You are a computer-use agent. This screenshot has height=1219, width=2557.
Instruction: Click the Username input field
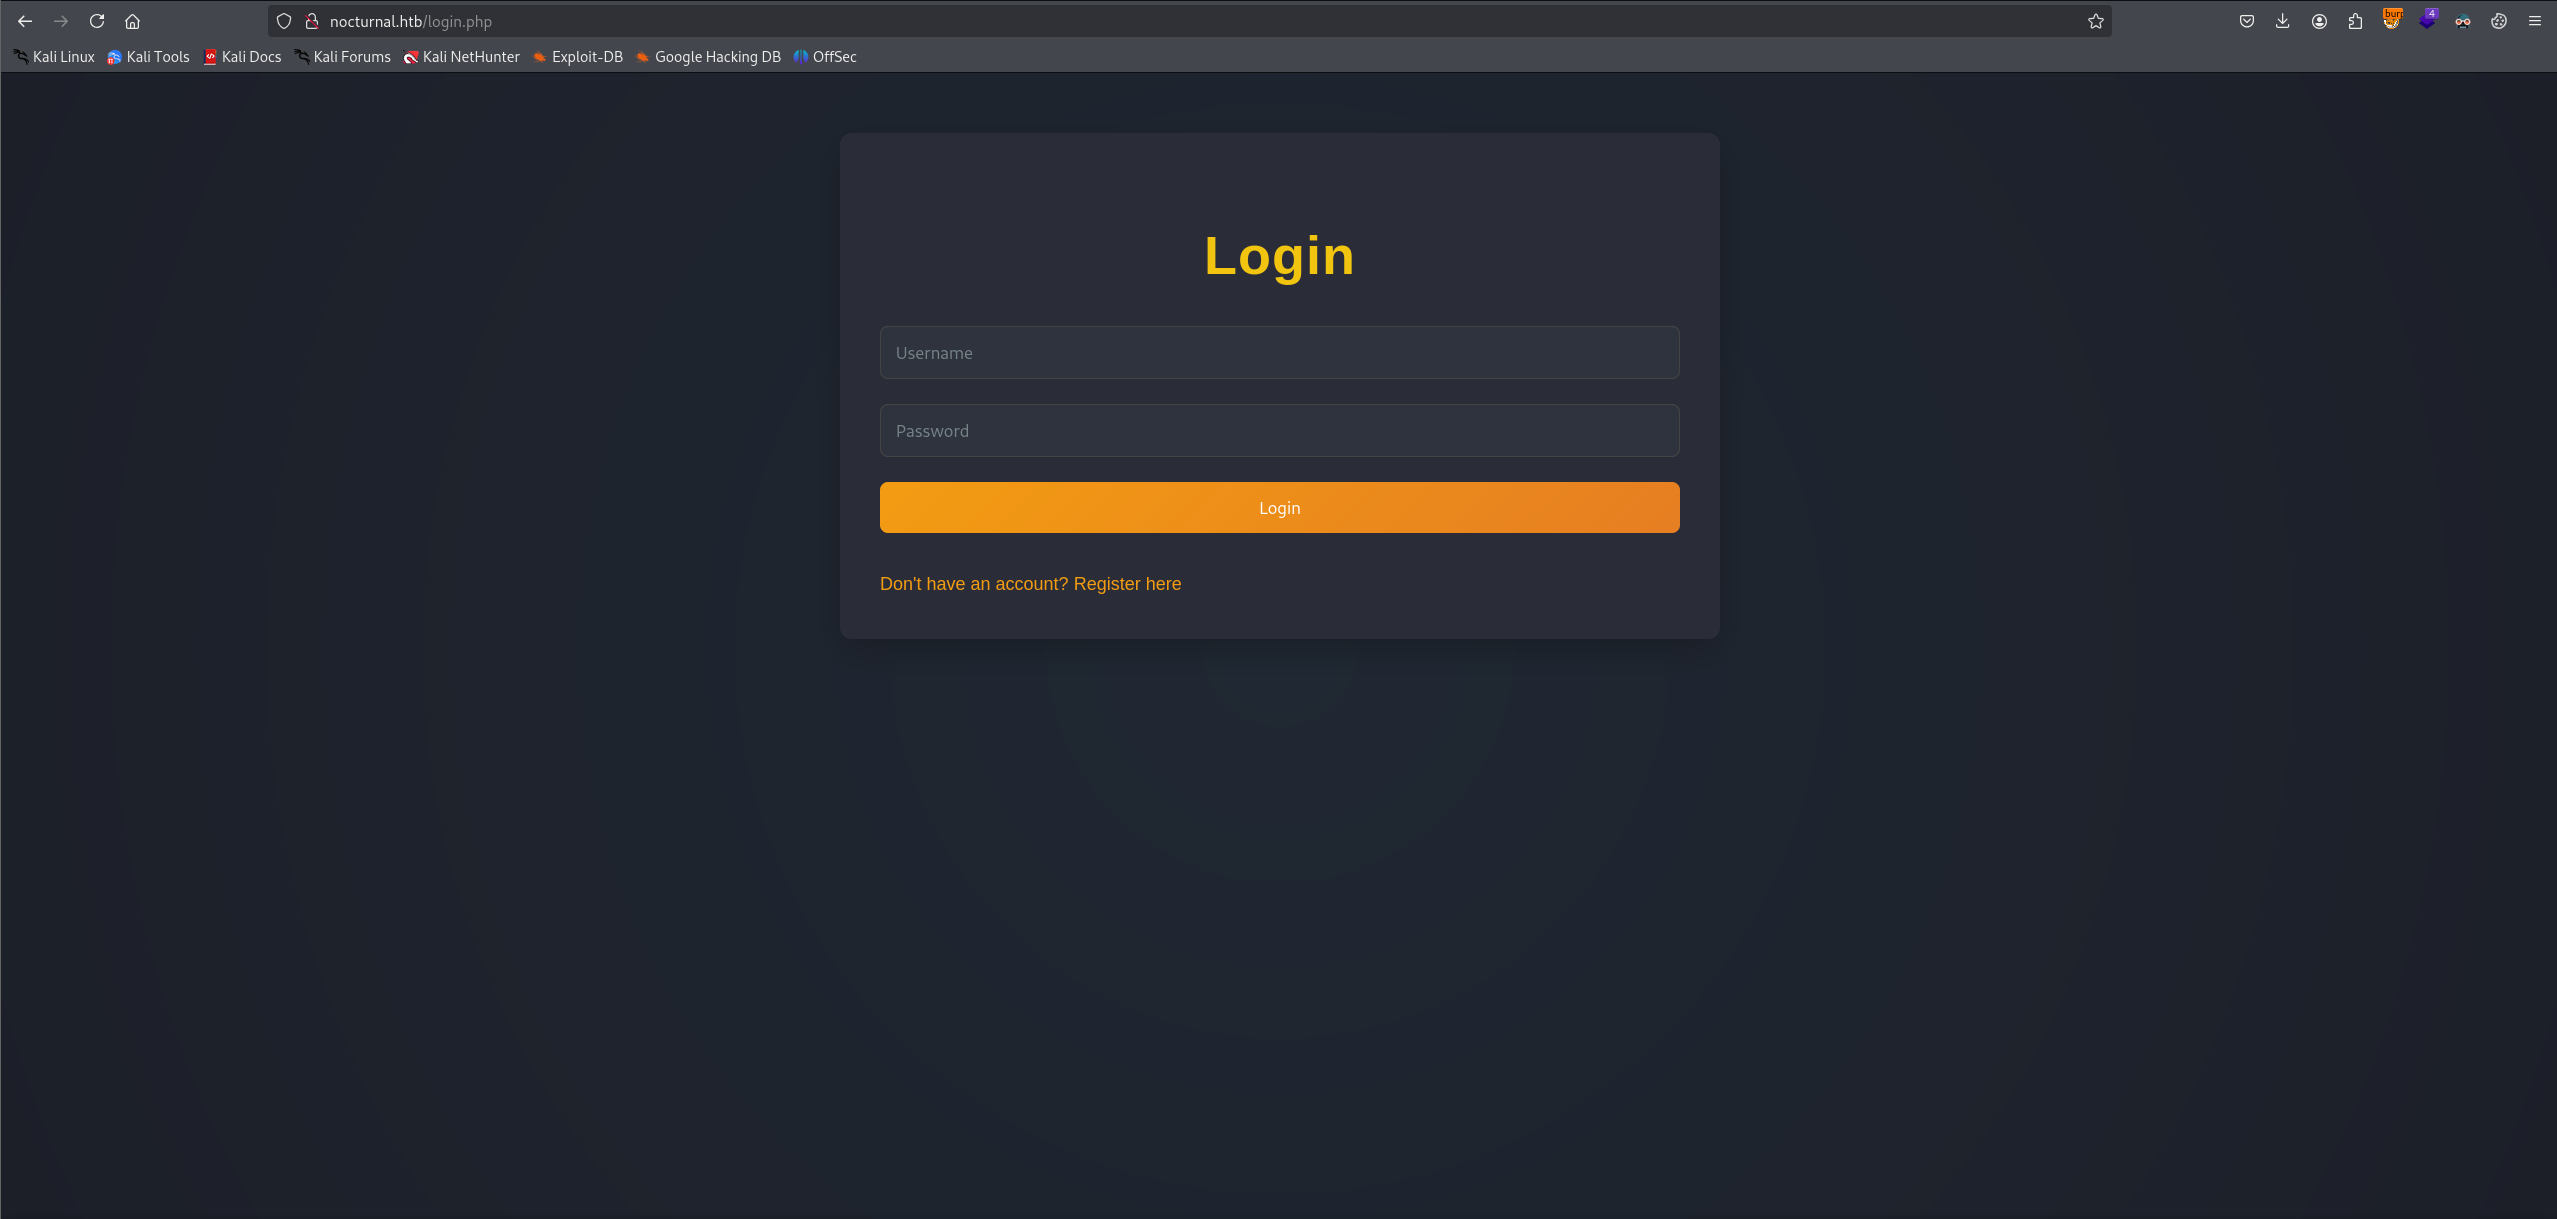pos(1279,352)
